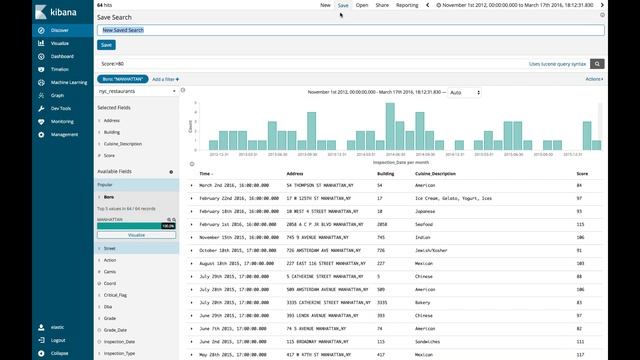Click the Logout icon

tap(41, 340)
